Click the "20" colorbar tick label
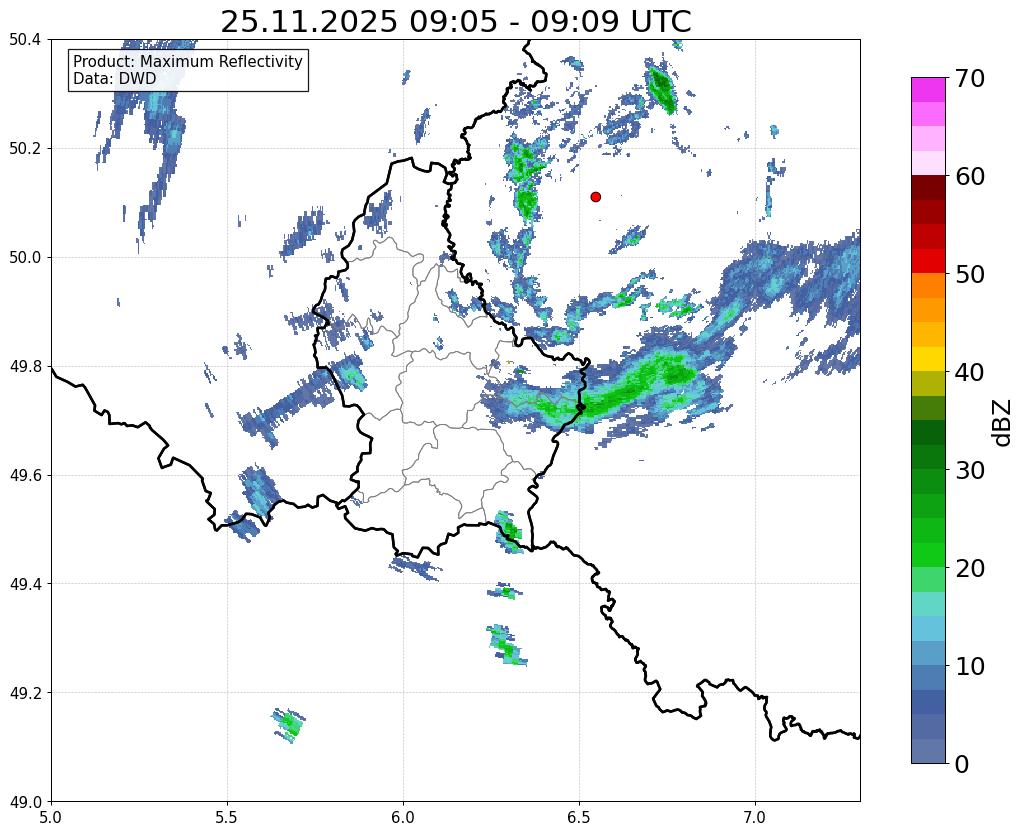 pyautogui.click(x=970, y=568)
